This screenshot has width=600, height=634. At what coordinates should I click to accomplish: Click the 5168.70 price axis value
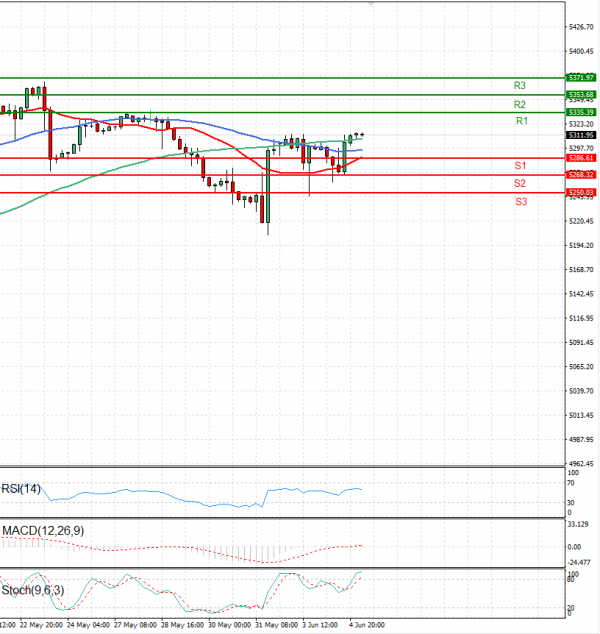(581, 270)
